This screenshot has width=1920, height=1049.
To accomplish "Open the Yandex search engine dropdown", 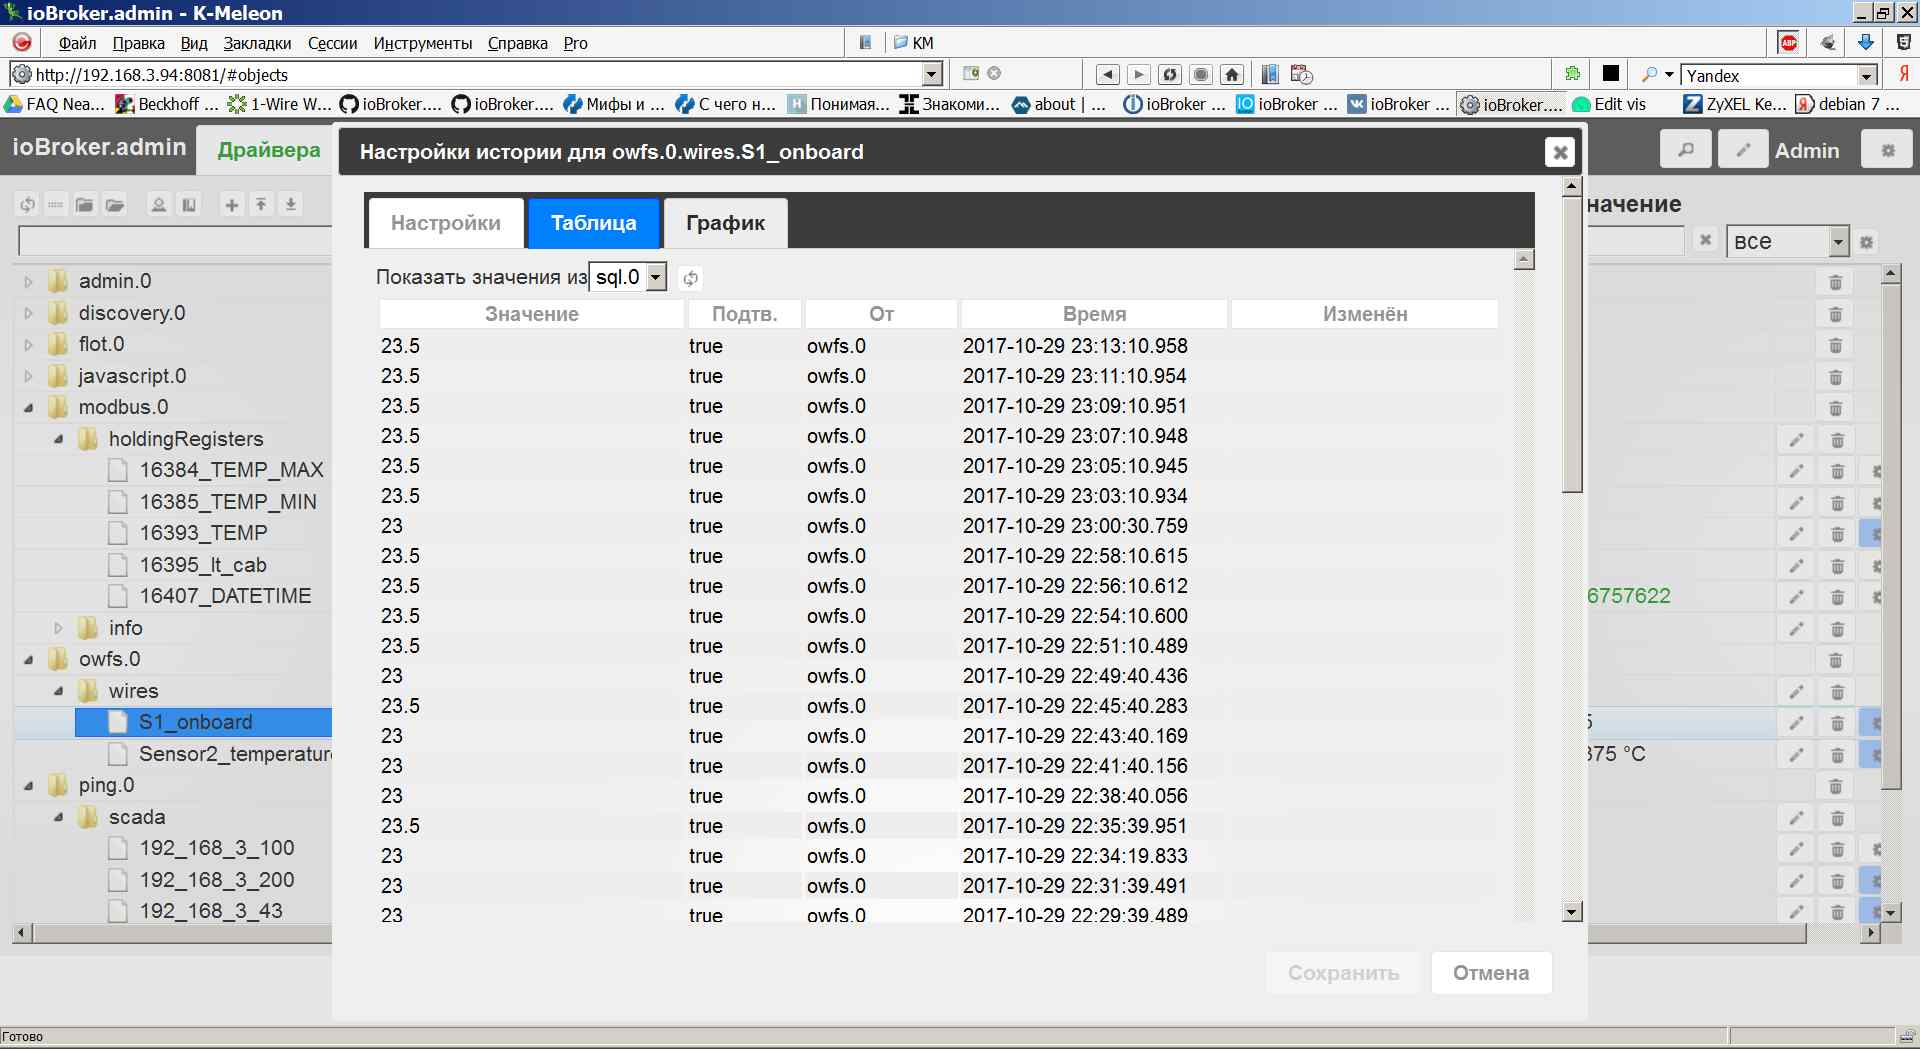I will [1866, 76].
